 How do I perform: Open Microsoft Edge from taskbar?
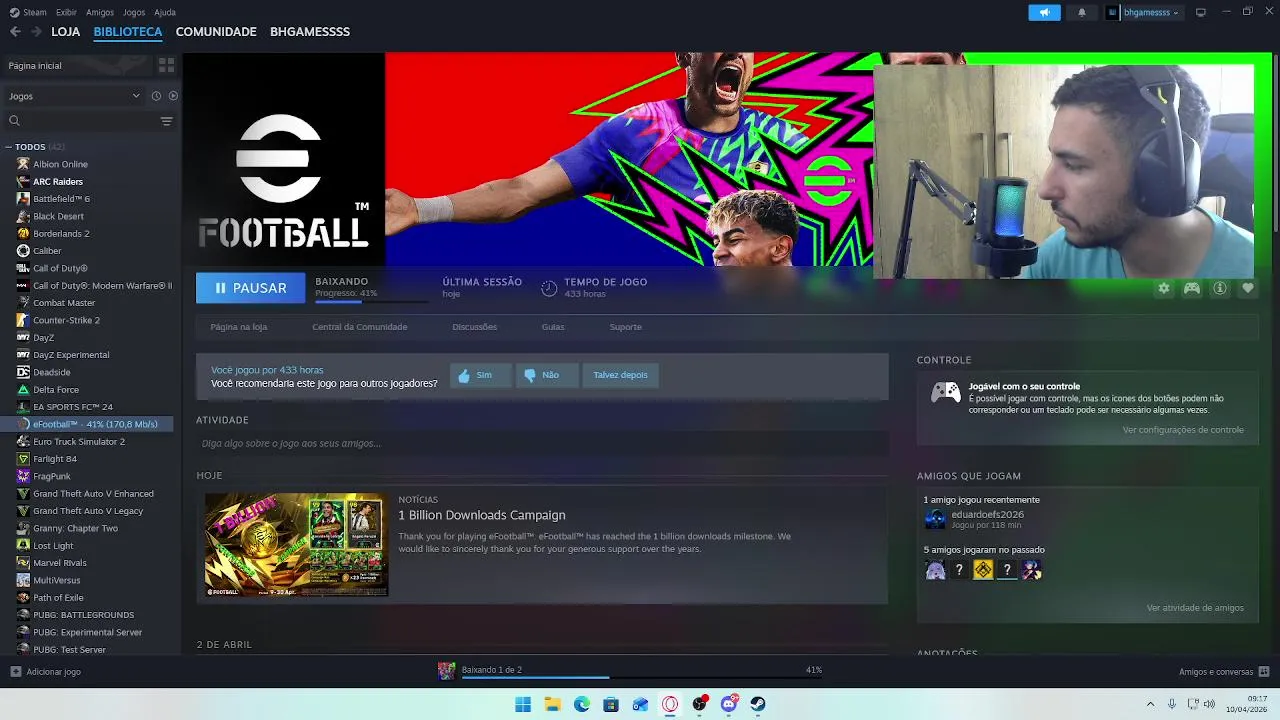pos(582,704)
